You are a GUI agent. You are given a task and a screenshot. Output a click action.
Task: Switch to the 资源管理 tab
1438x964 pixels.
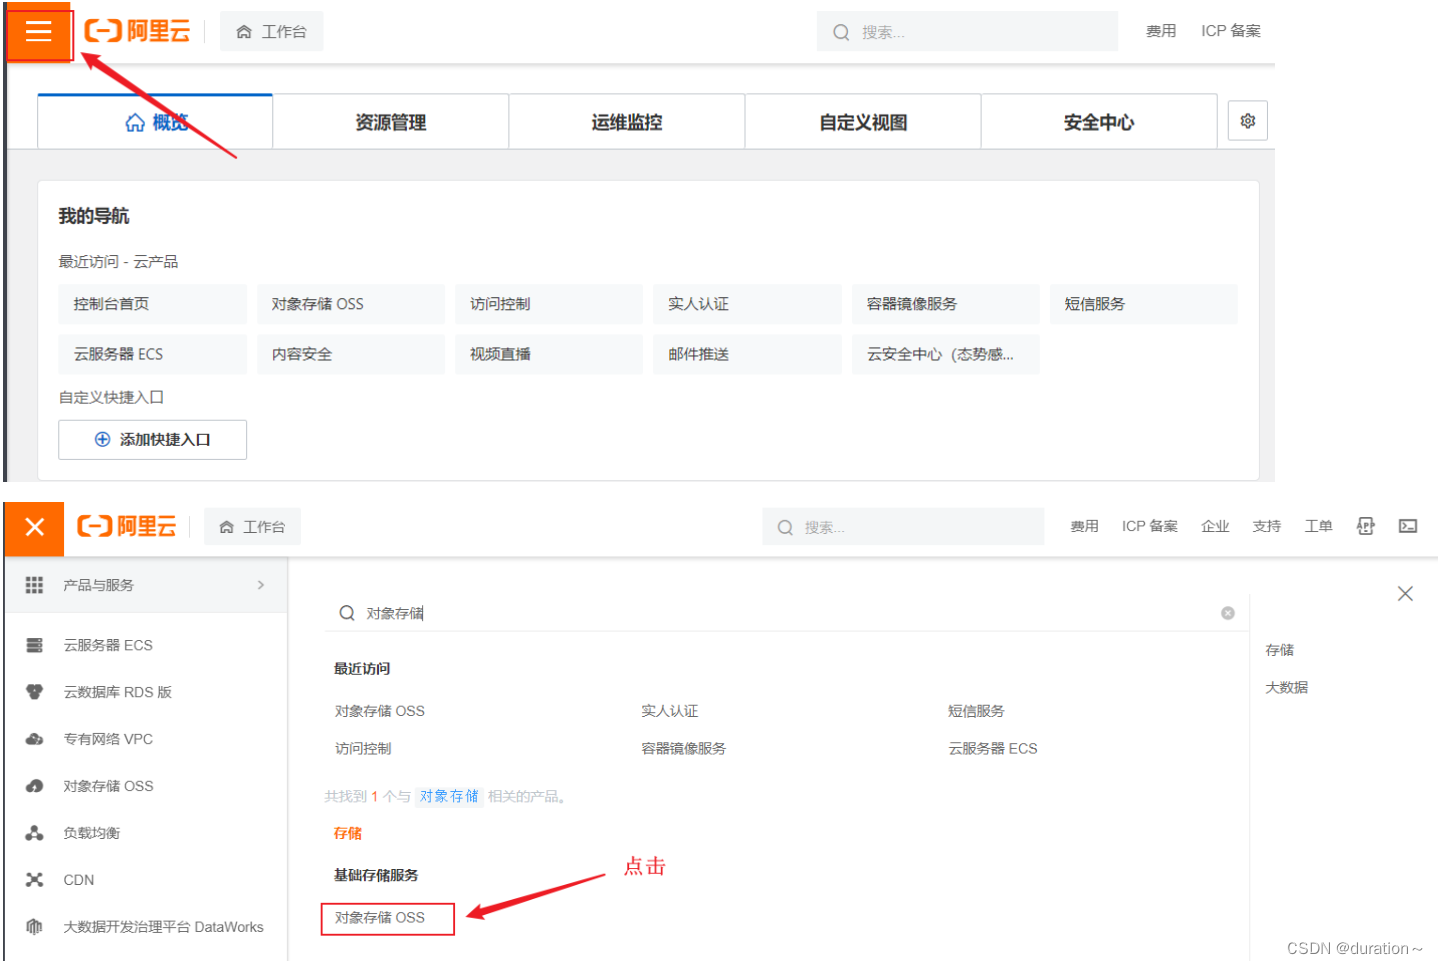[390, 121]
